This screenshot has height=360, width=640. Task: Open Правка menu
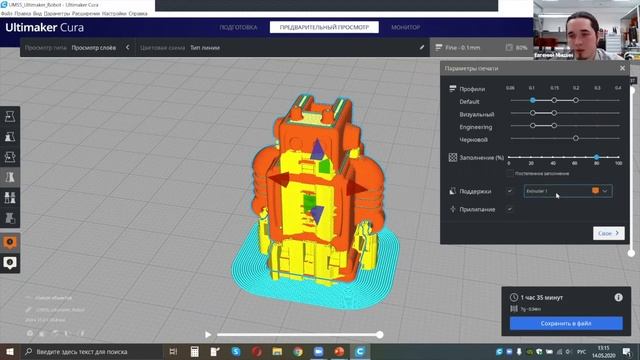[23, 13]
